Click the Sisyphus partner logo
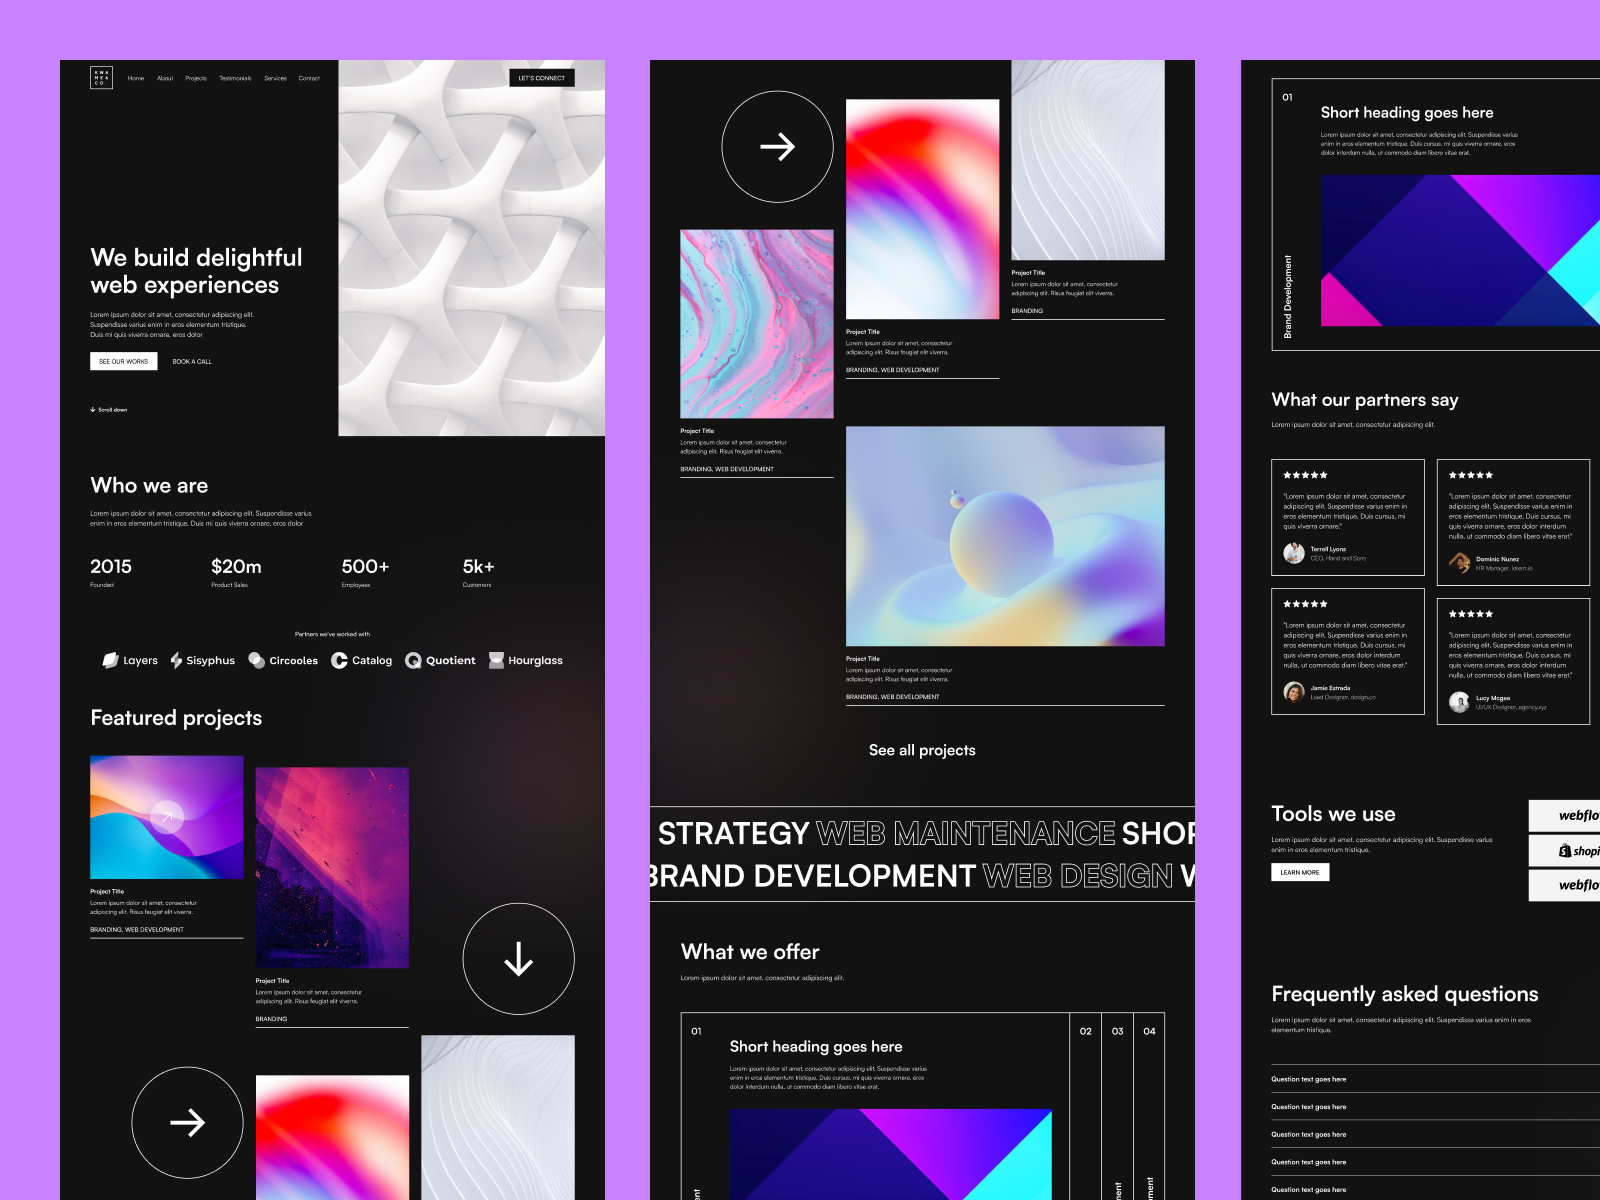The height and width of the screenshot is (1200, 1600). tap(202, 660)
